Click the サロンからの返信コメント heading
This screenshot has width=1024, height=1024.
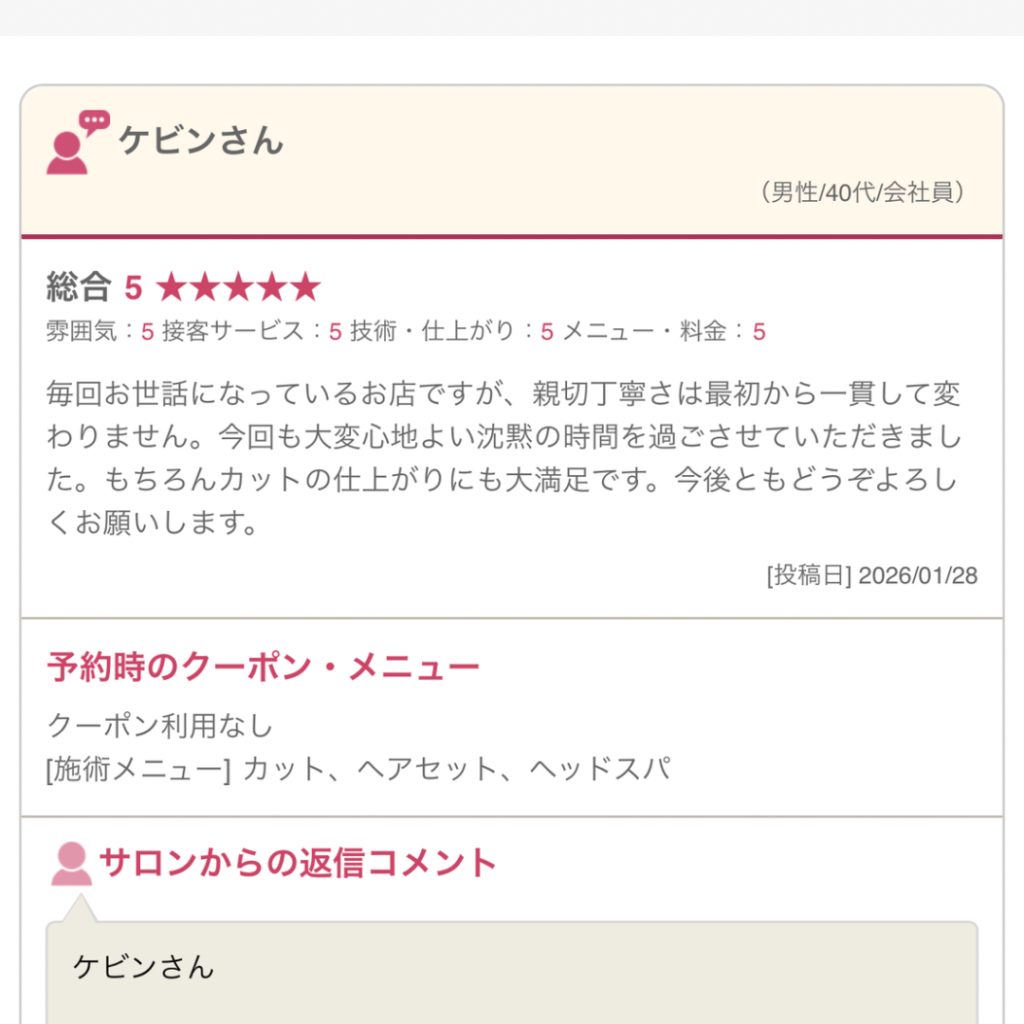(298, 862)
